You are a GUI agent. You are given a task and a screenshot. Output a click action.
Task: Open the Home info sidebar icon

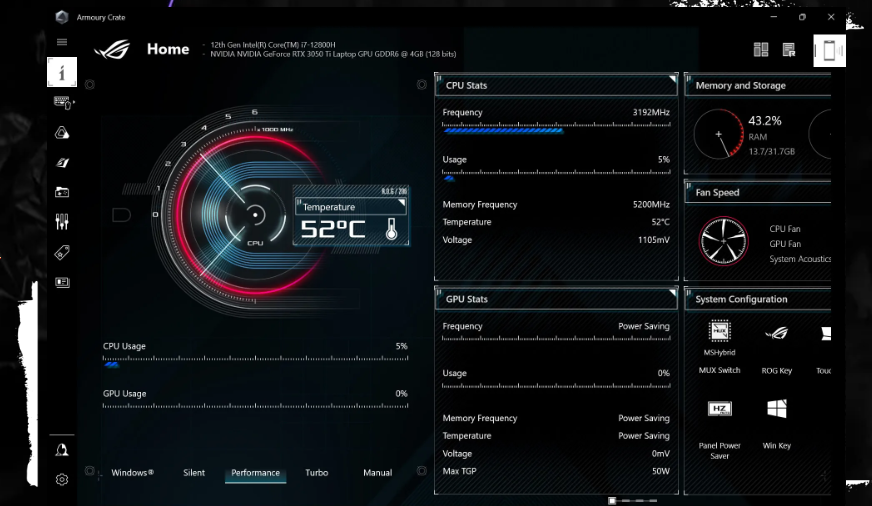pyautogui.click(x=62, y=72)
